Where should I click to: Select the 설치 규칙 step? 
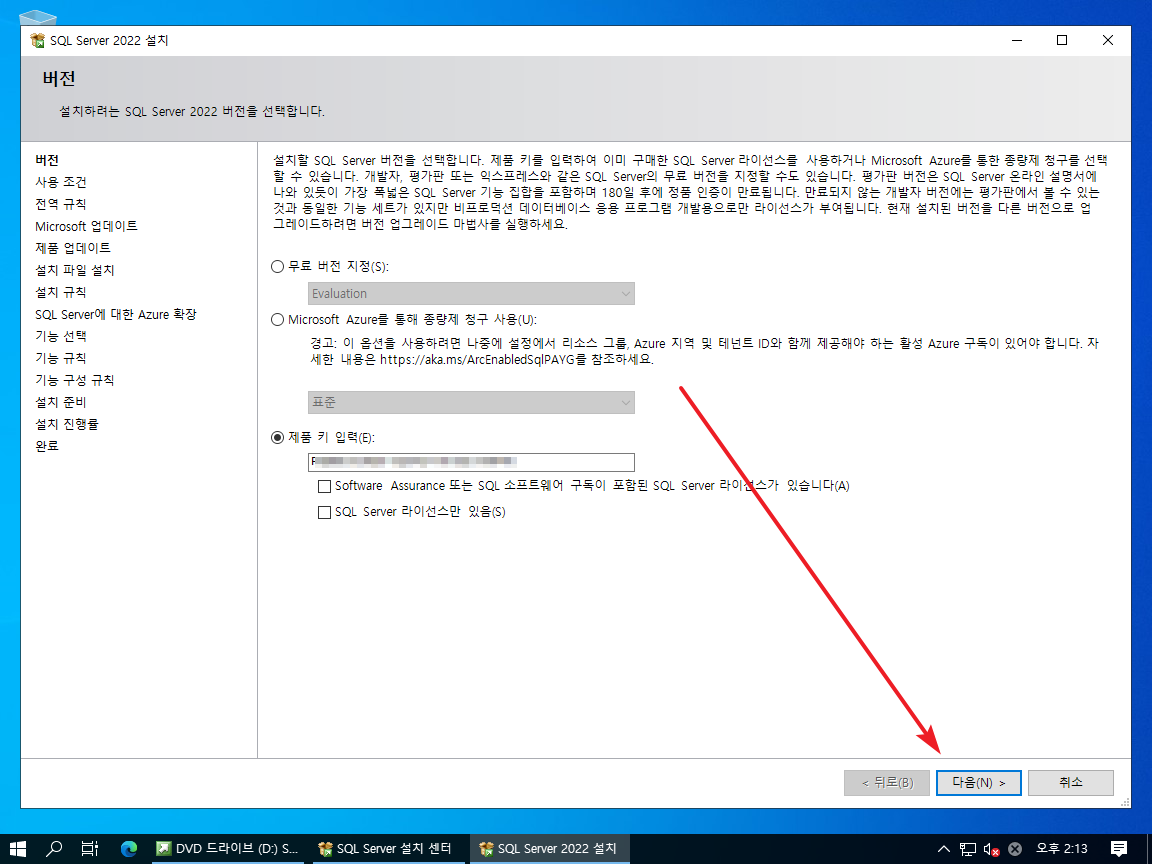[61, 292]
